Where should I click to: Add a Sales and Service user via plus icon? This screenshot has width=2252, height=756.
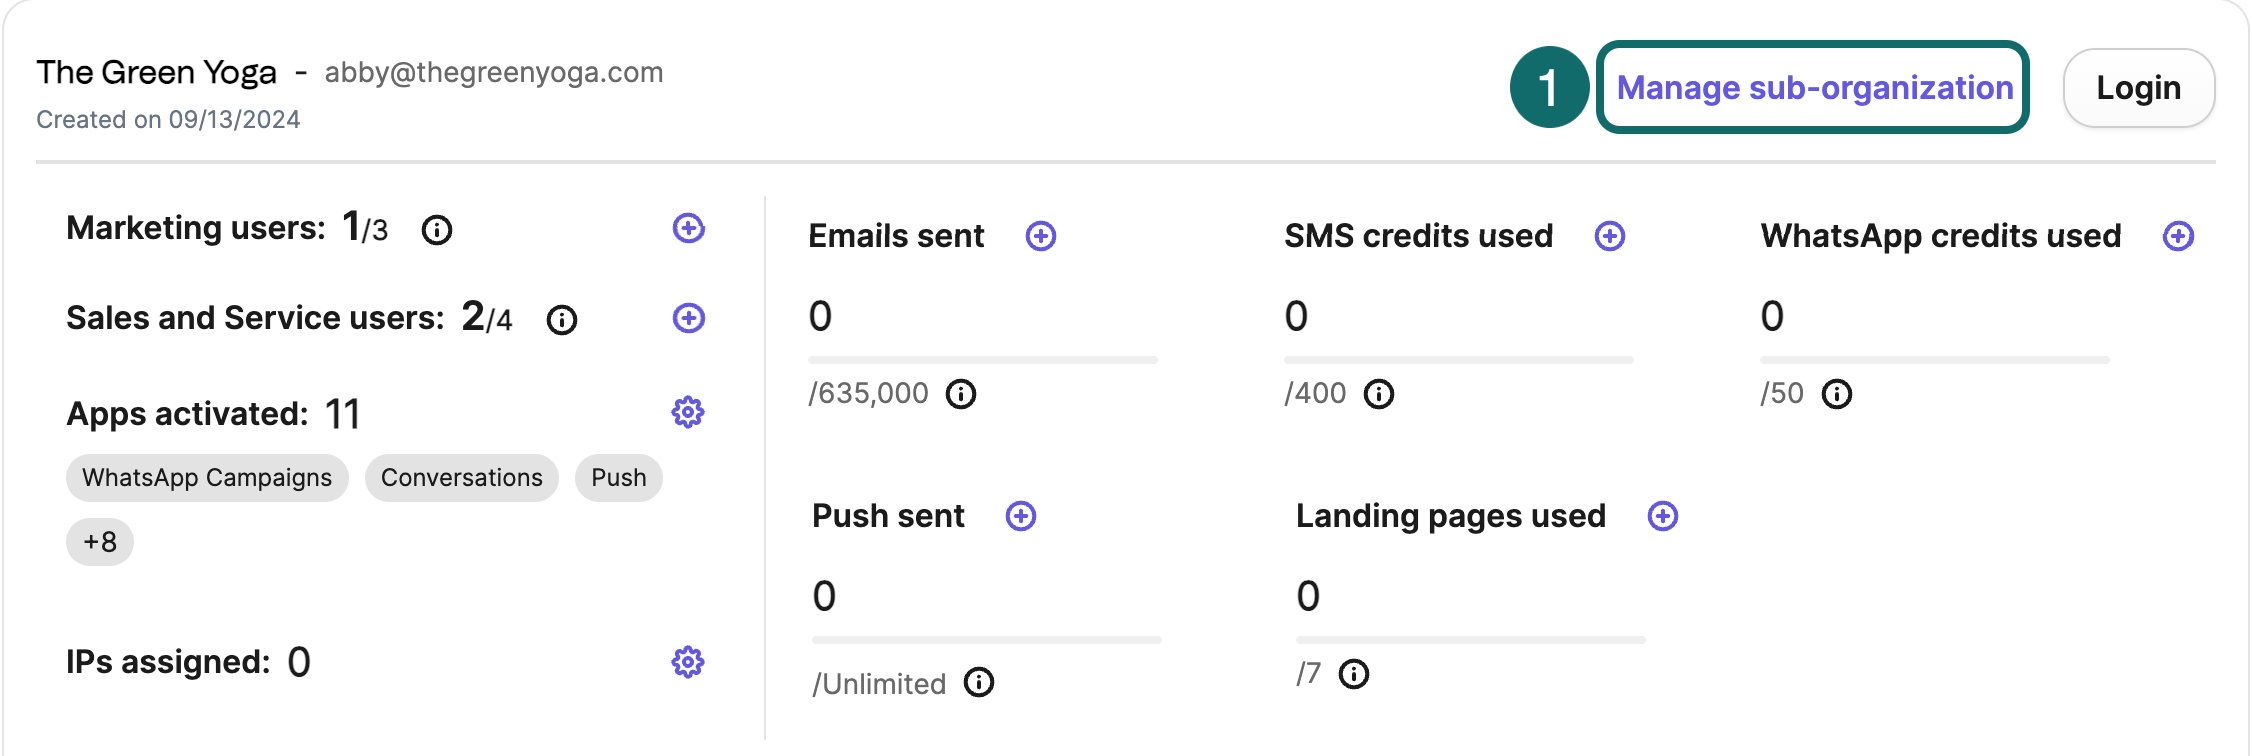coord(688,318)
